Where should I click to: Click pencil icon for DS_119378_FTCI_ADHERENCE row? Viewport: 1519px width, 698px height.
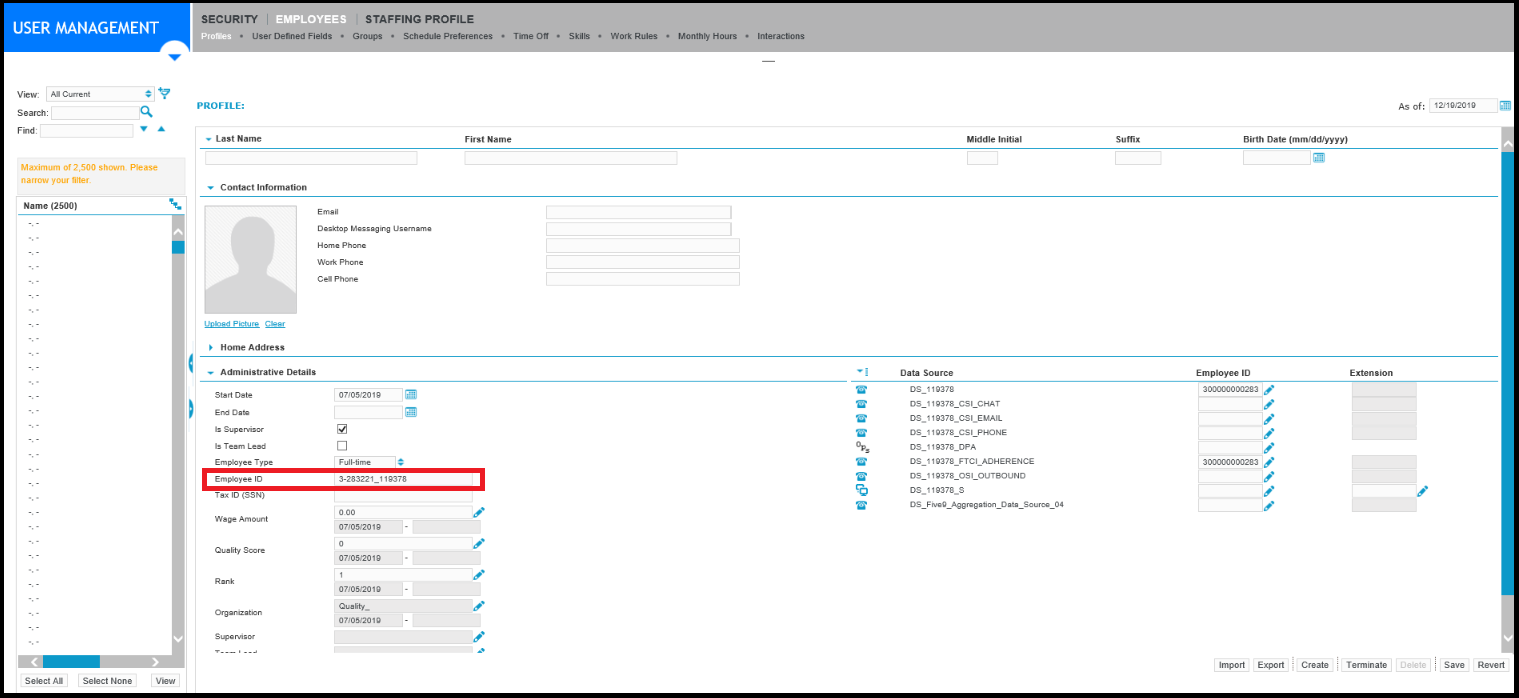pos(1269,462)
